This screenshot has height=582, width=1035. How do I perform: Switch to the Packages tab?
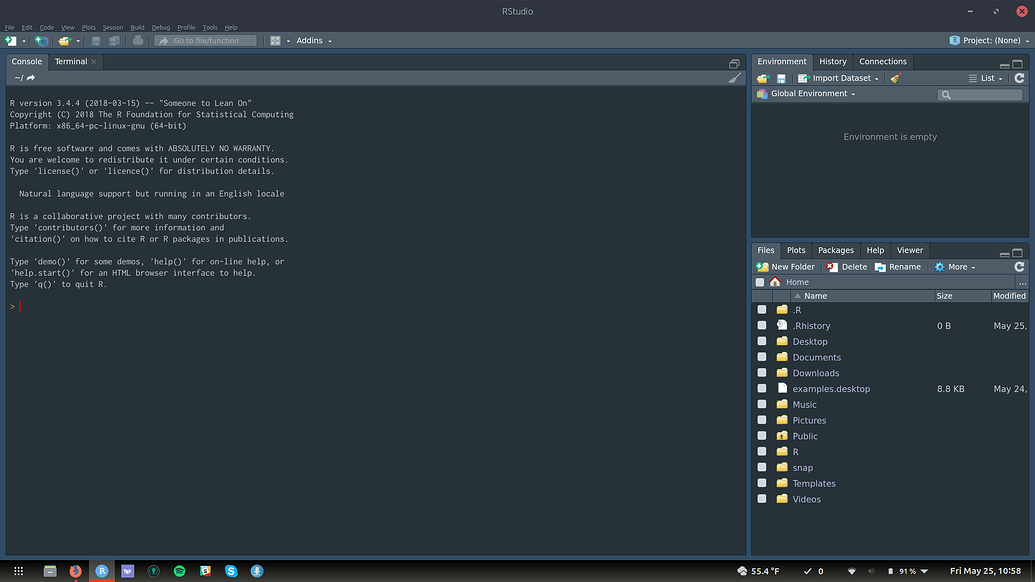point(836,250)
